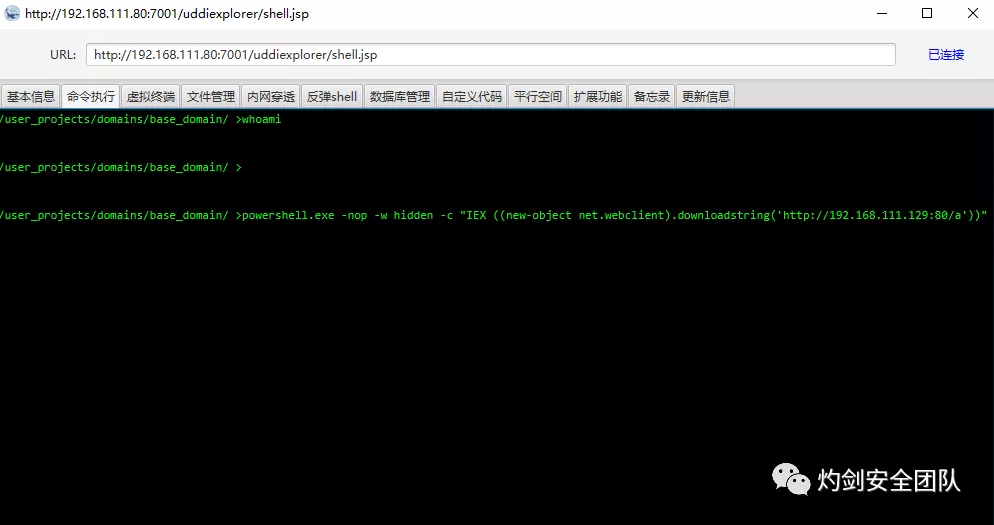Go to the 内网穿透 tab
The image size is (994, 525).
(271, 96)
